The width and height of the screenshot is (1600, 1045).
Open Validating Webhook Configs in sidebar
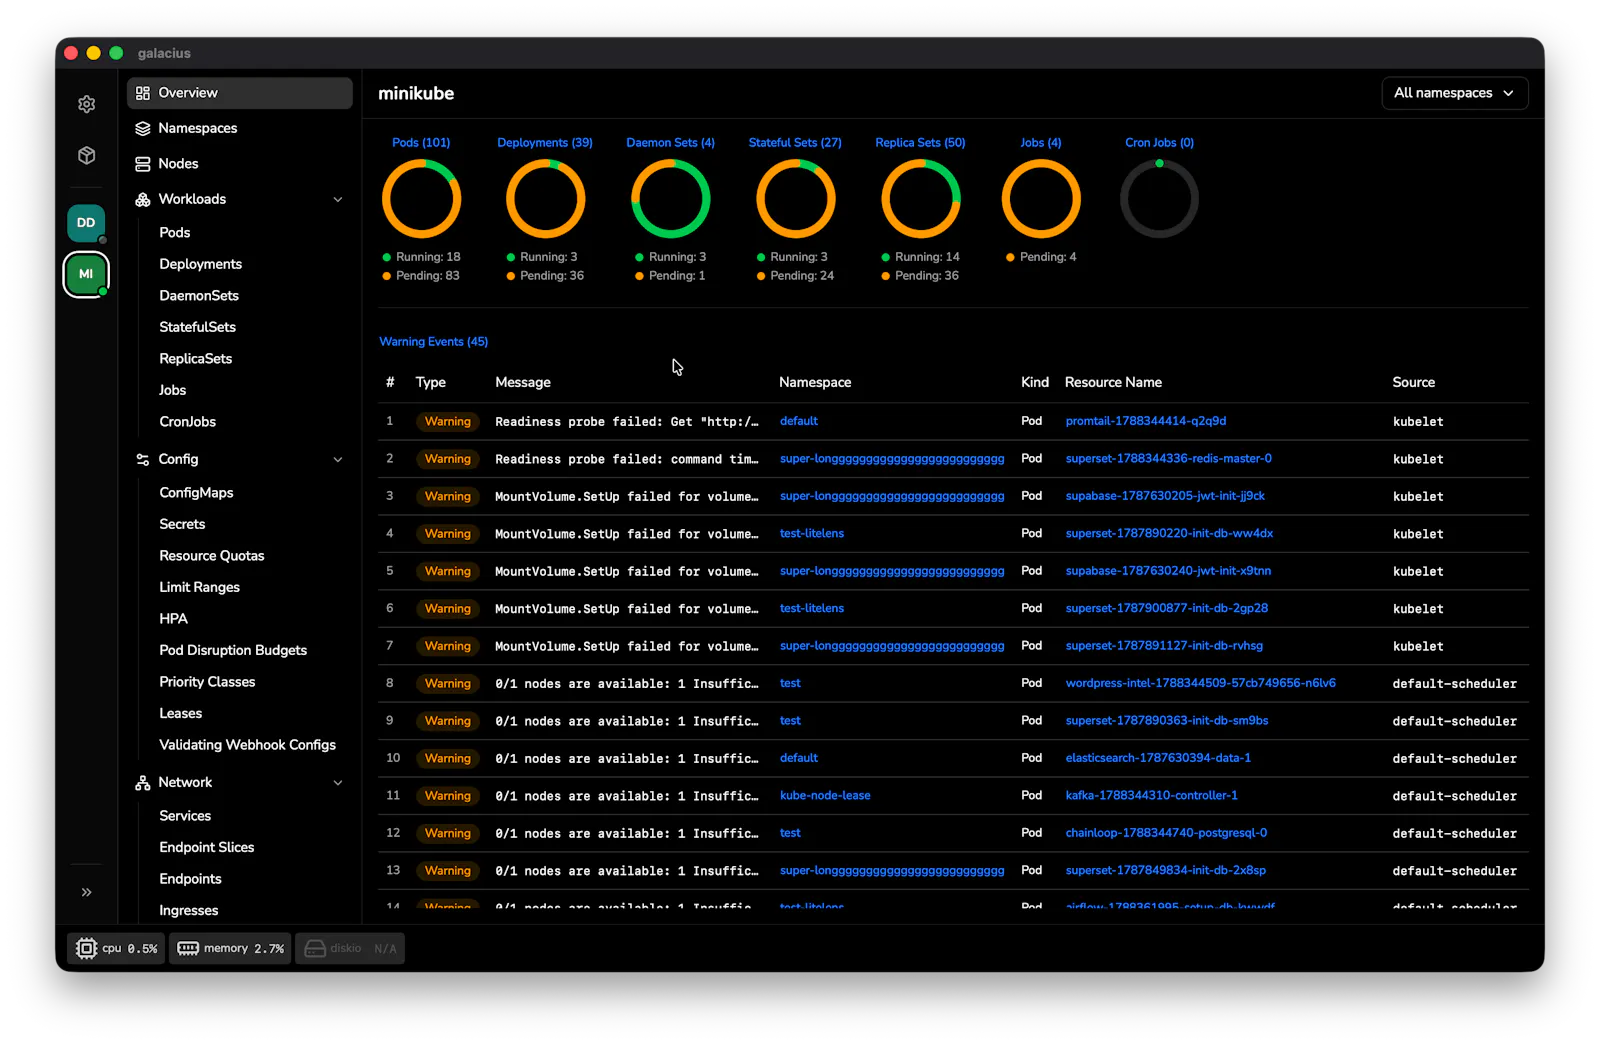click(x=248, y=745)
